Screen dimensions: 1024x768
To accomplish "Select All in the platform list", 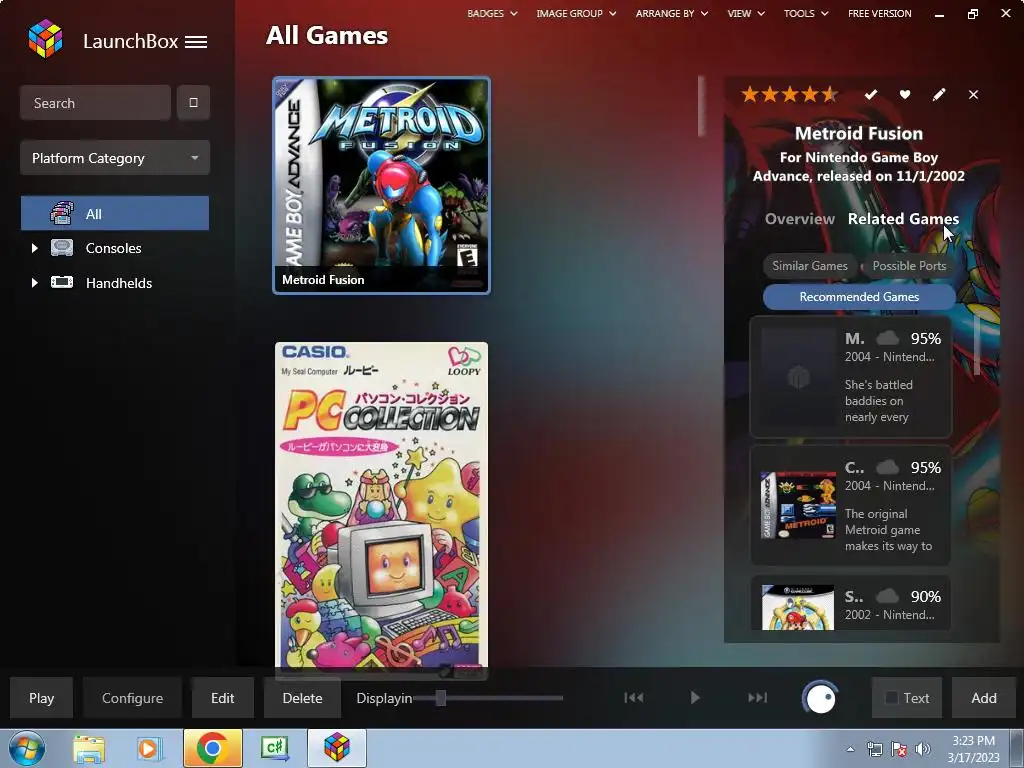I will coord(115,214).
